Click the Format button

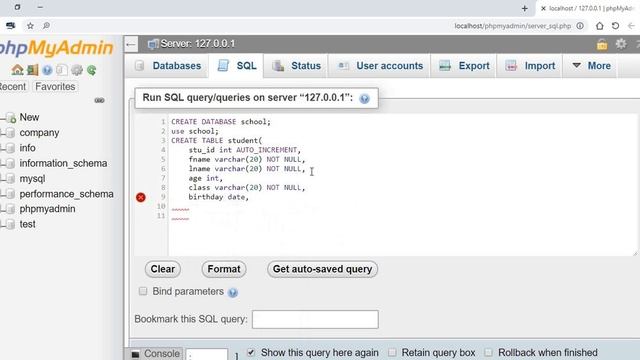(x=224, y=269)
